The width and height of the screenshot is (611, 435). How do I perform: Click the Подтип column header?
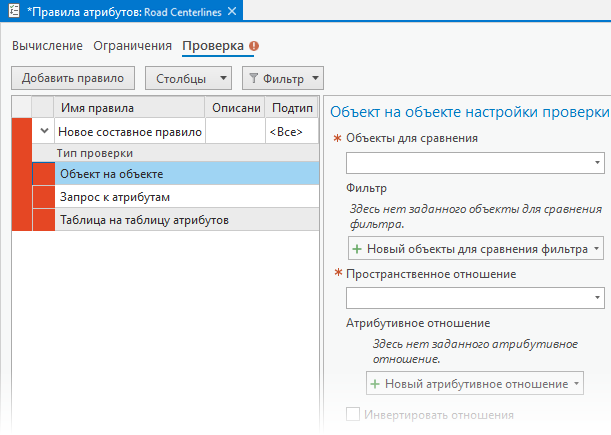coord(292,107)
